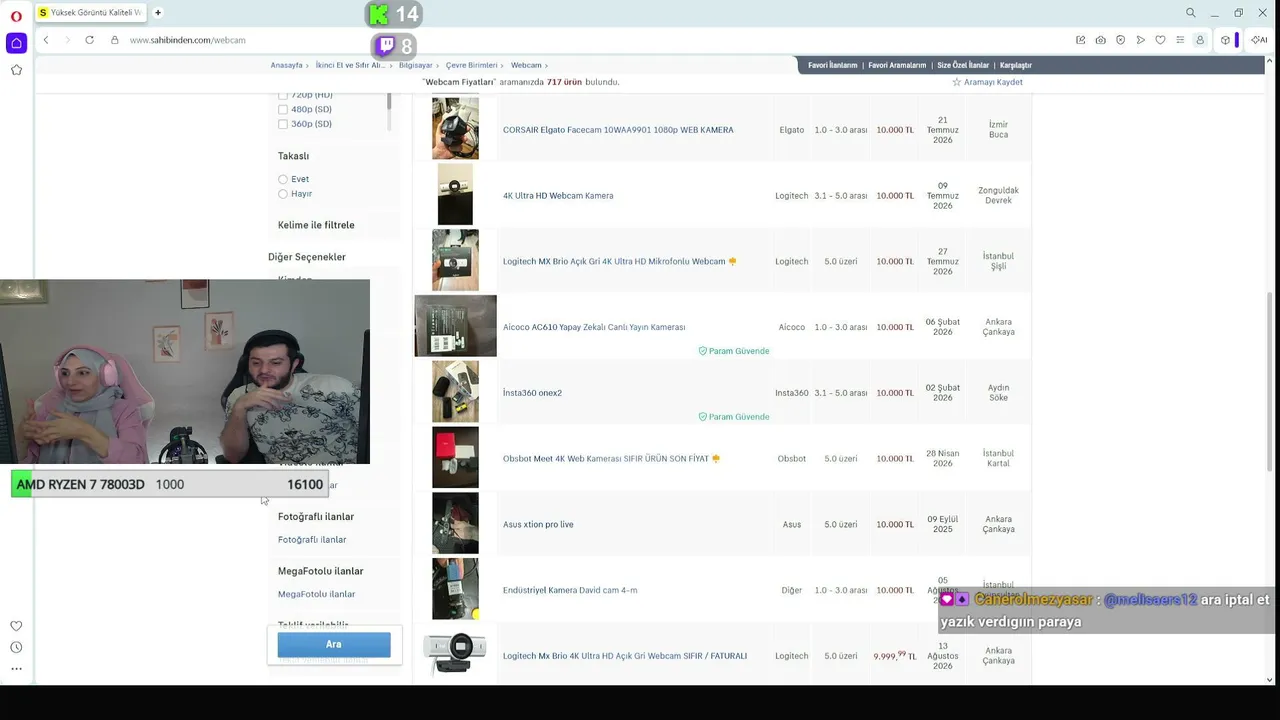Go back using the browser back arrow
This screenshot has width=1280, height=720.
[x=46, y=40]
